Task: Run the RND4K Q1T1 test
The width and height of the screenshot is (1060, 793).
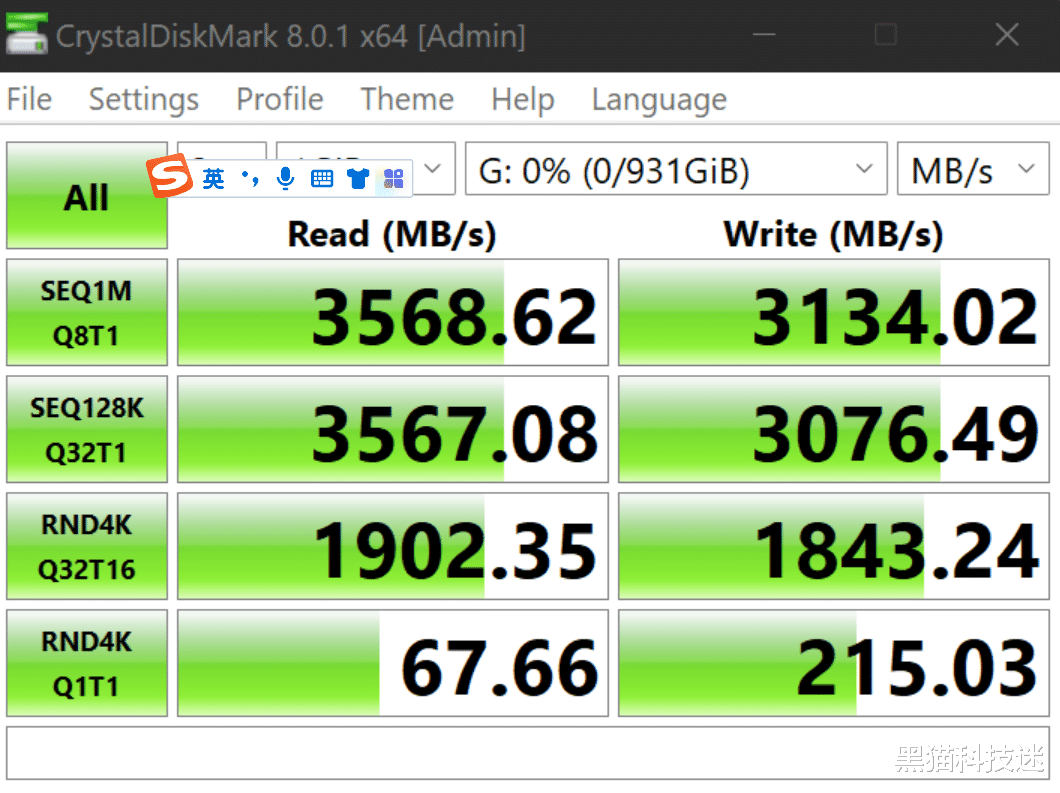Action: pyautogui.click(x=87, y=663)
